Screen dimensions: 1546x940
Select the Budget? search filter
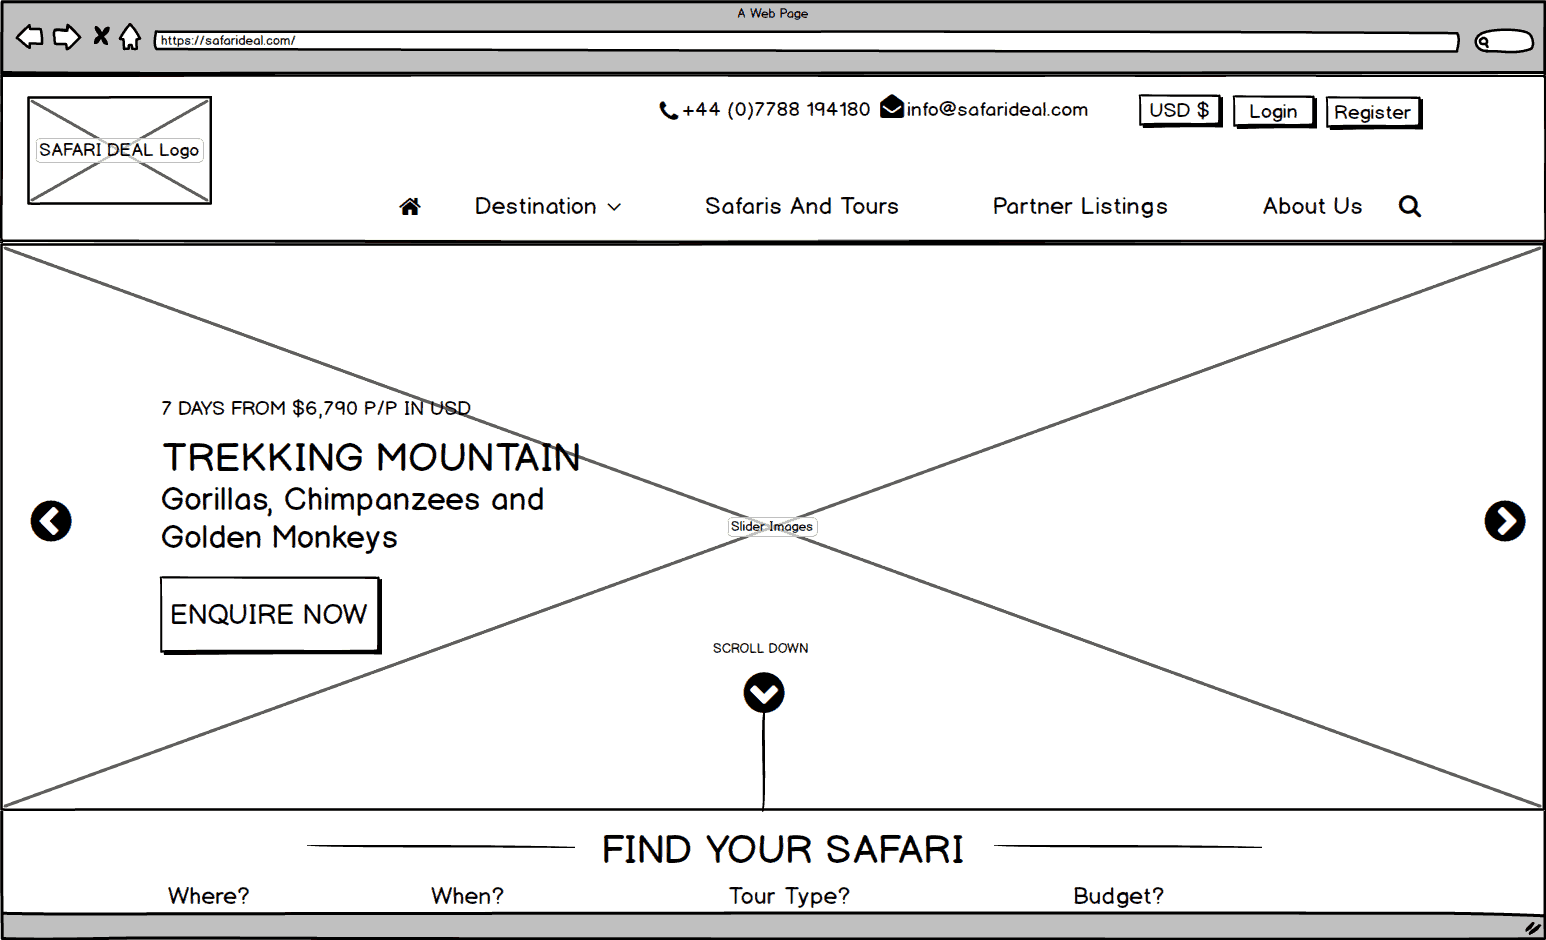click(x=1118, y=896)
